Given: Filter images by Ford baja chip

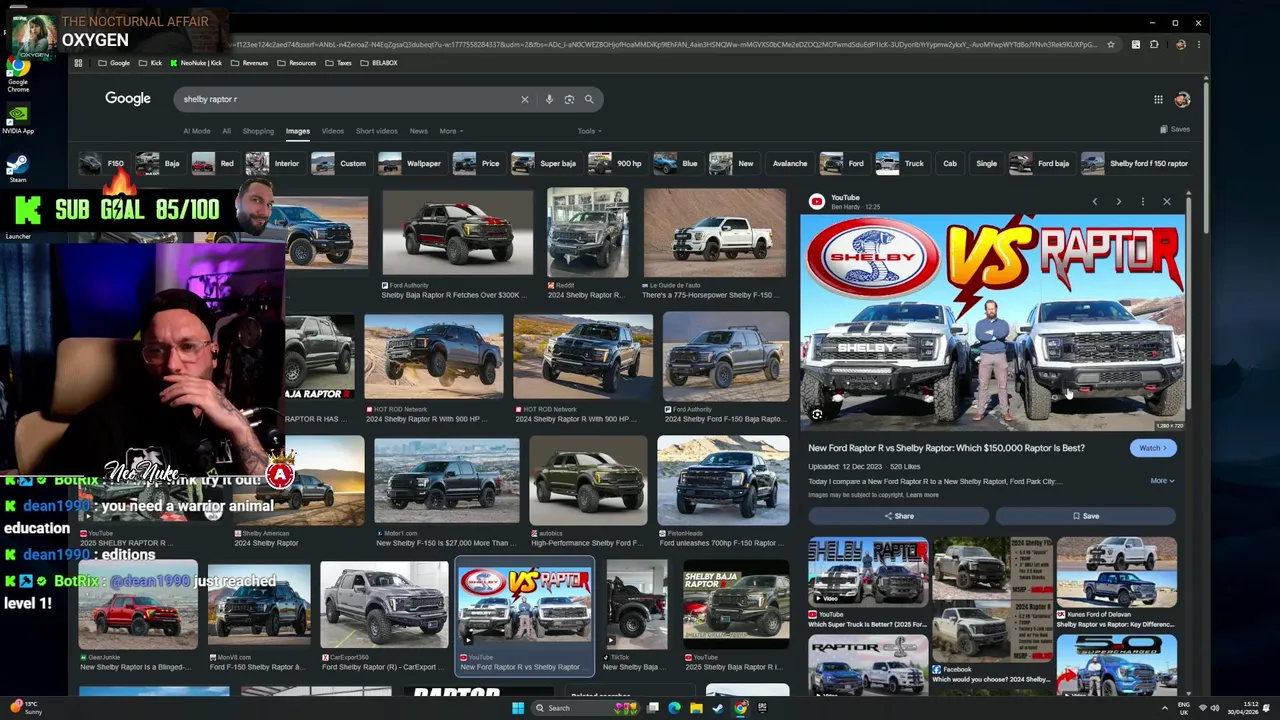Looking at the screenshot, I should pos(1041,163).
